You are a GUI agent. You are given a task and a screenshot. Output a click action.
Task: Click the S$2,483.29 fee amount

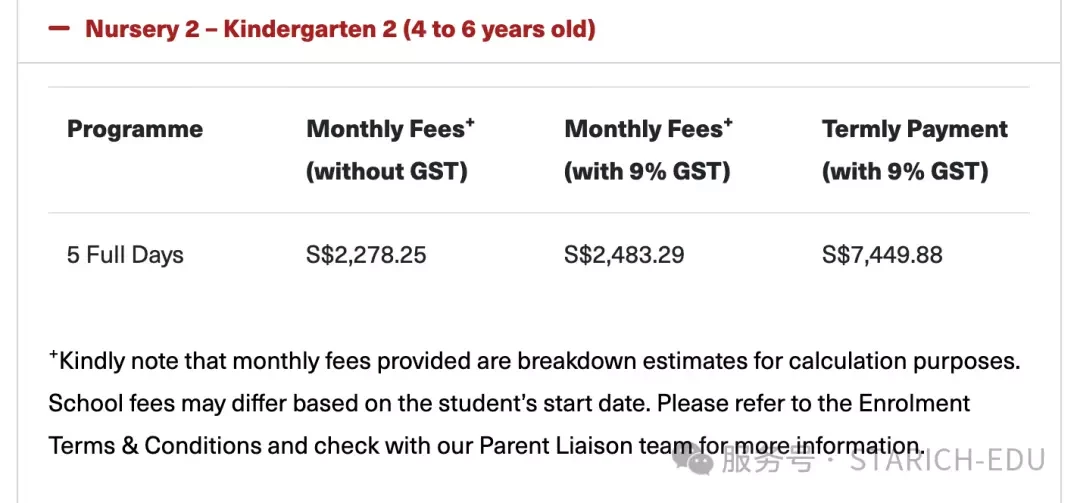tap(624, 256)
